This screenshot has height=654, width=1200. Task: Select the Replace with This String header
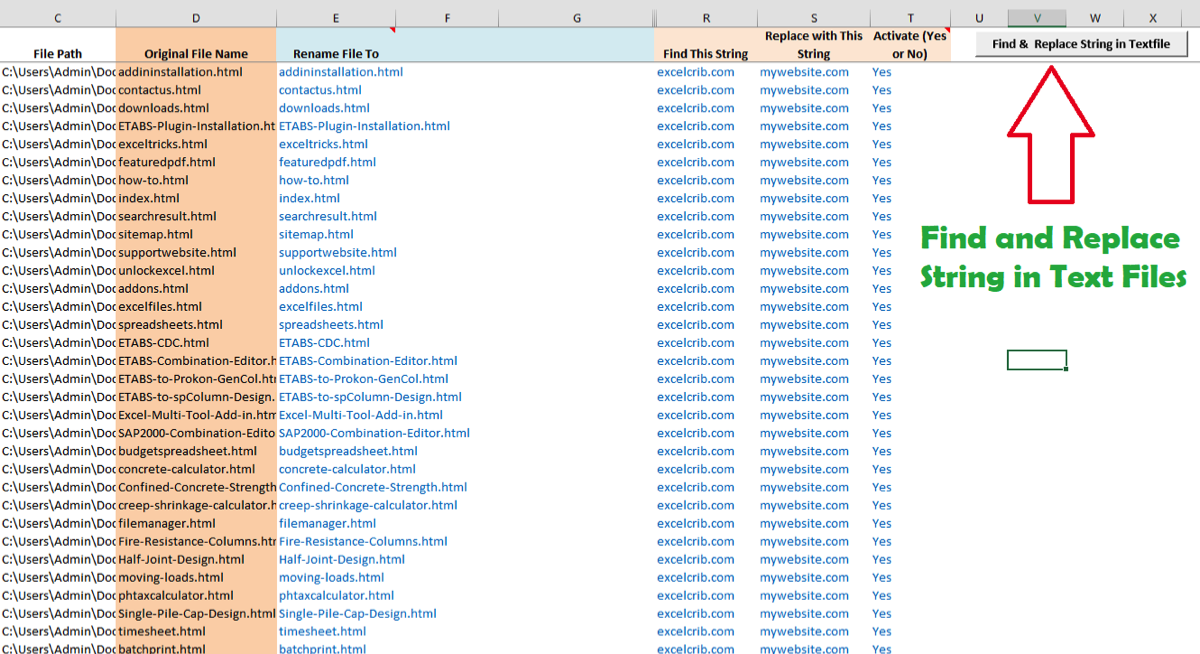[x=813, y=45]
